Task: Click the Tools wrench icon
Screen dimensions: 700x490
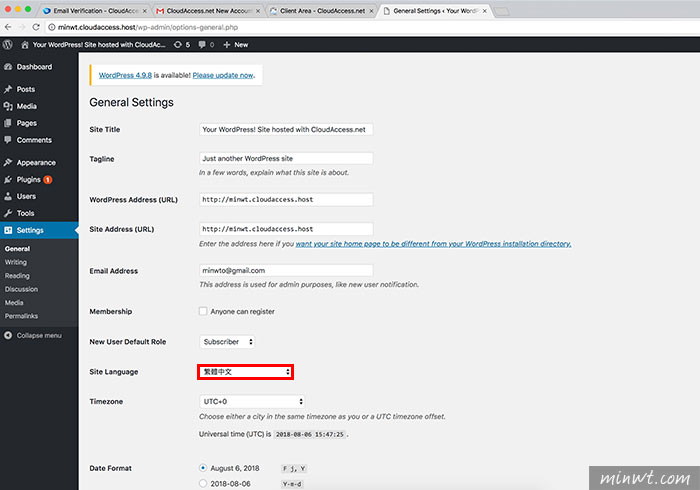Action: pyautogui.click(x=8, y=213)
